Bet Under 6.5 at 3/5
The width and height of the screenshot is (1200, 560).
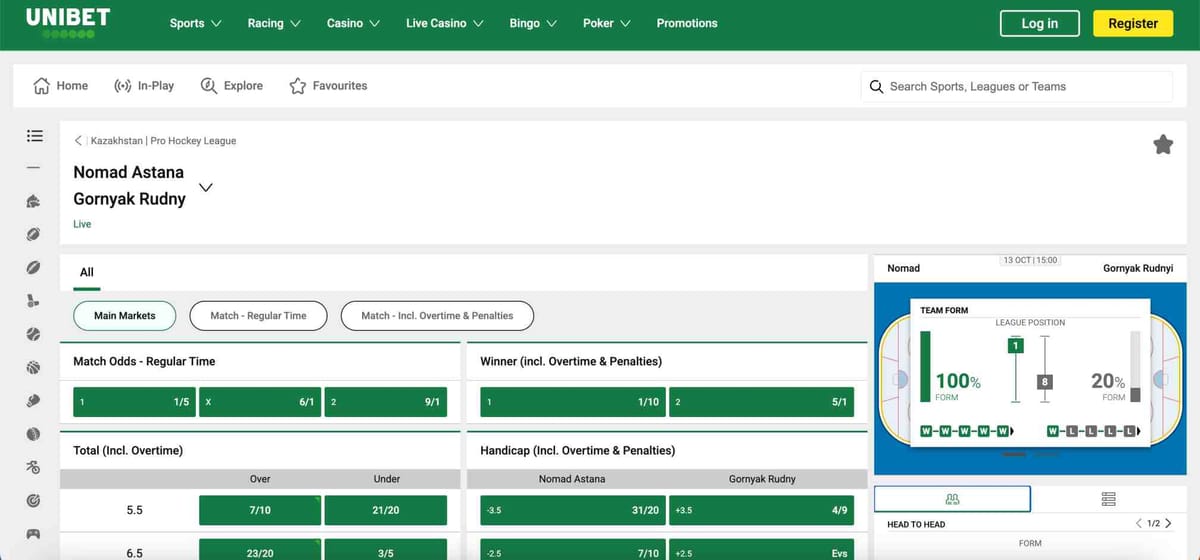pos(385,550)
